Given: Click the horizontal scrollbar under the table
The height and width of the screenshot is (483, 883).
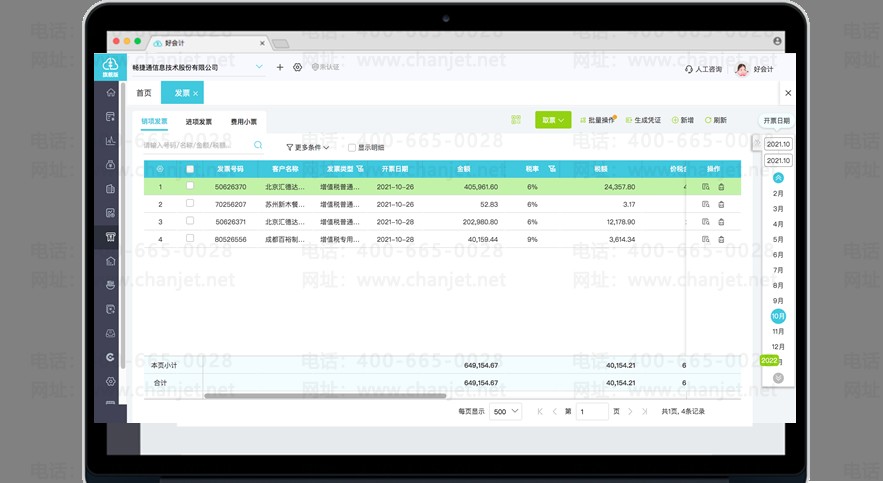Looking at the screenshot, I should [325, 396].
